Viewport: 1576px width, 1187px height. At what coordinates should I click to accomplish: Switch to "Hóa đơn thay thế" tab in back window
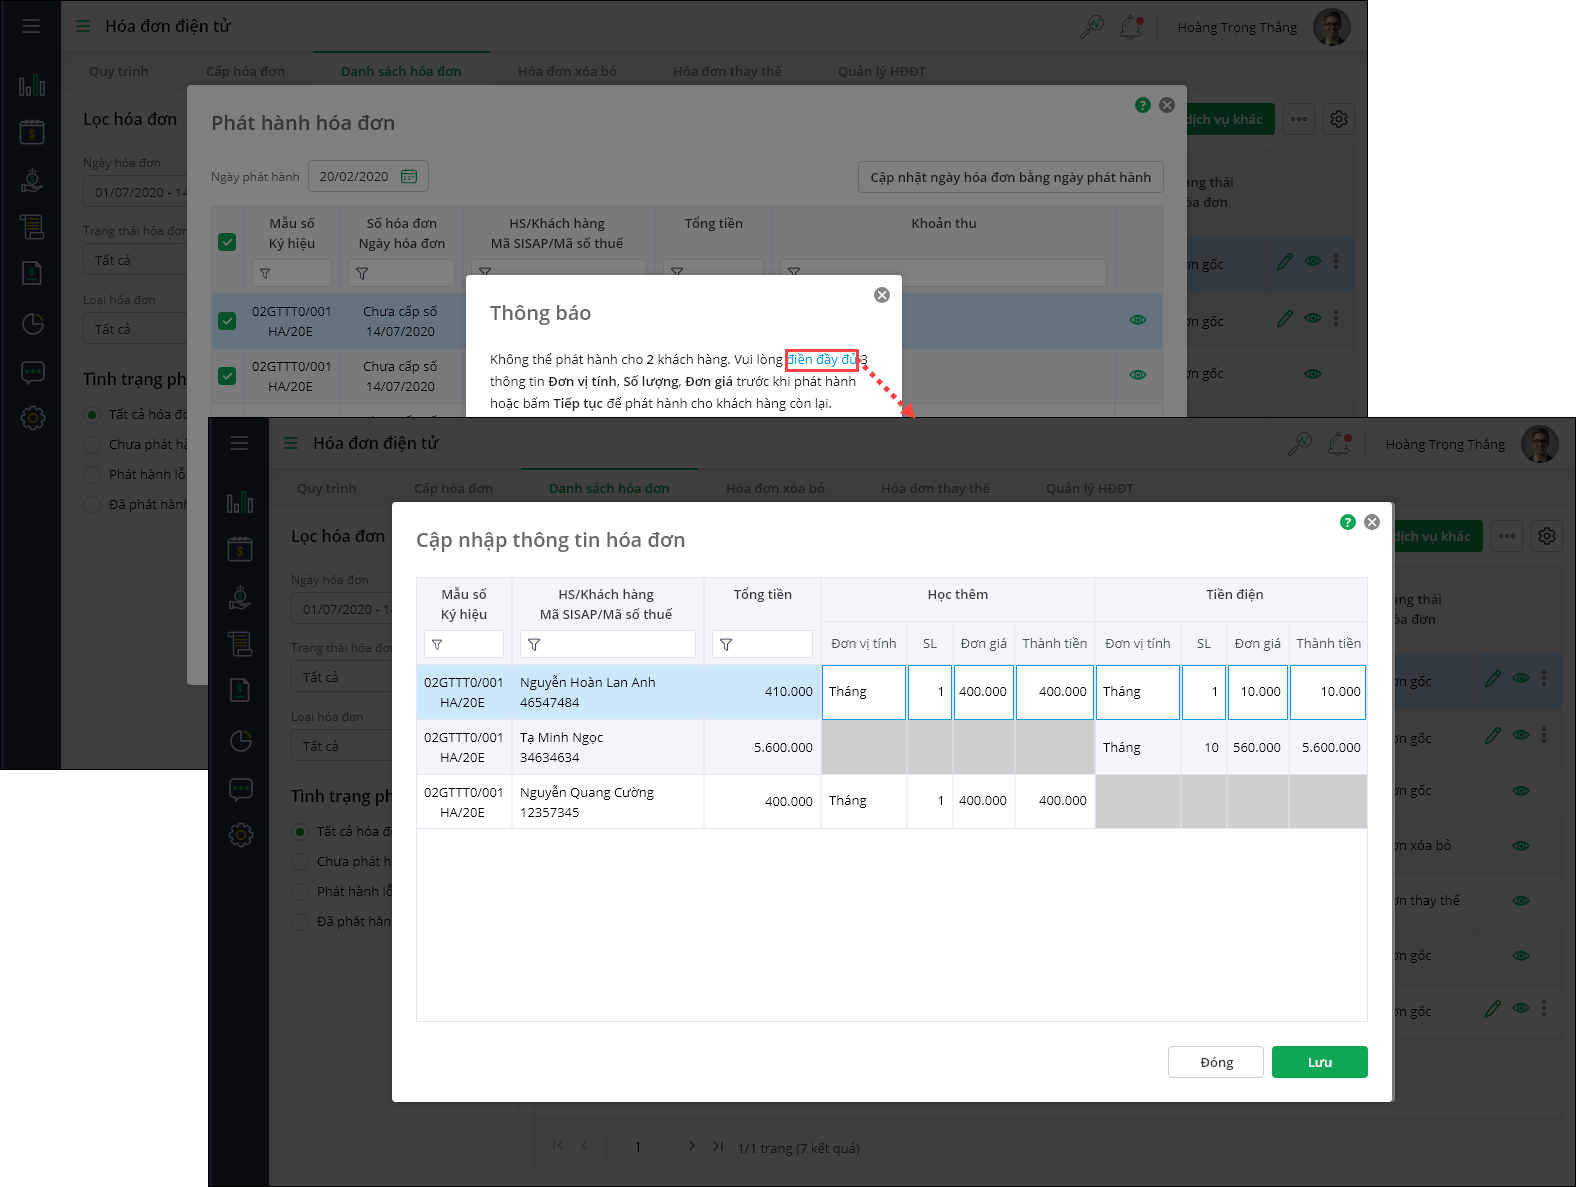(728, 71)
